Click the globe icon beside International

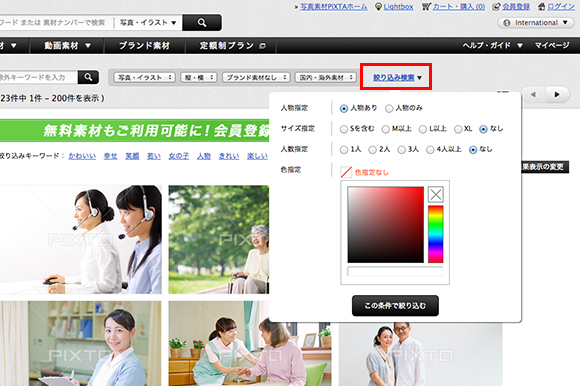pyautogui.click(x=506, y=23)
